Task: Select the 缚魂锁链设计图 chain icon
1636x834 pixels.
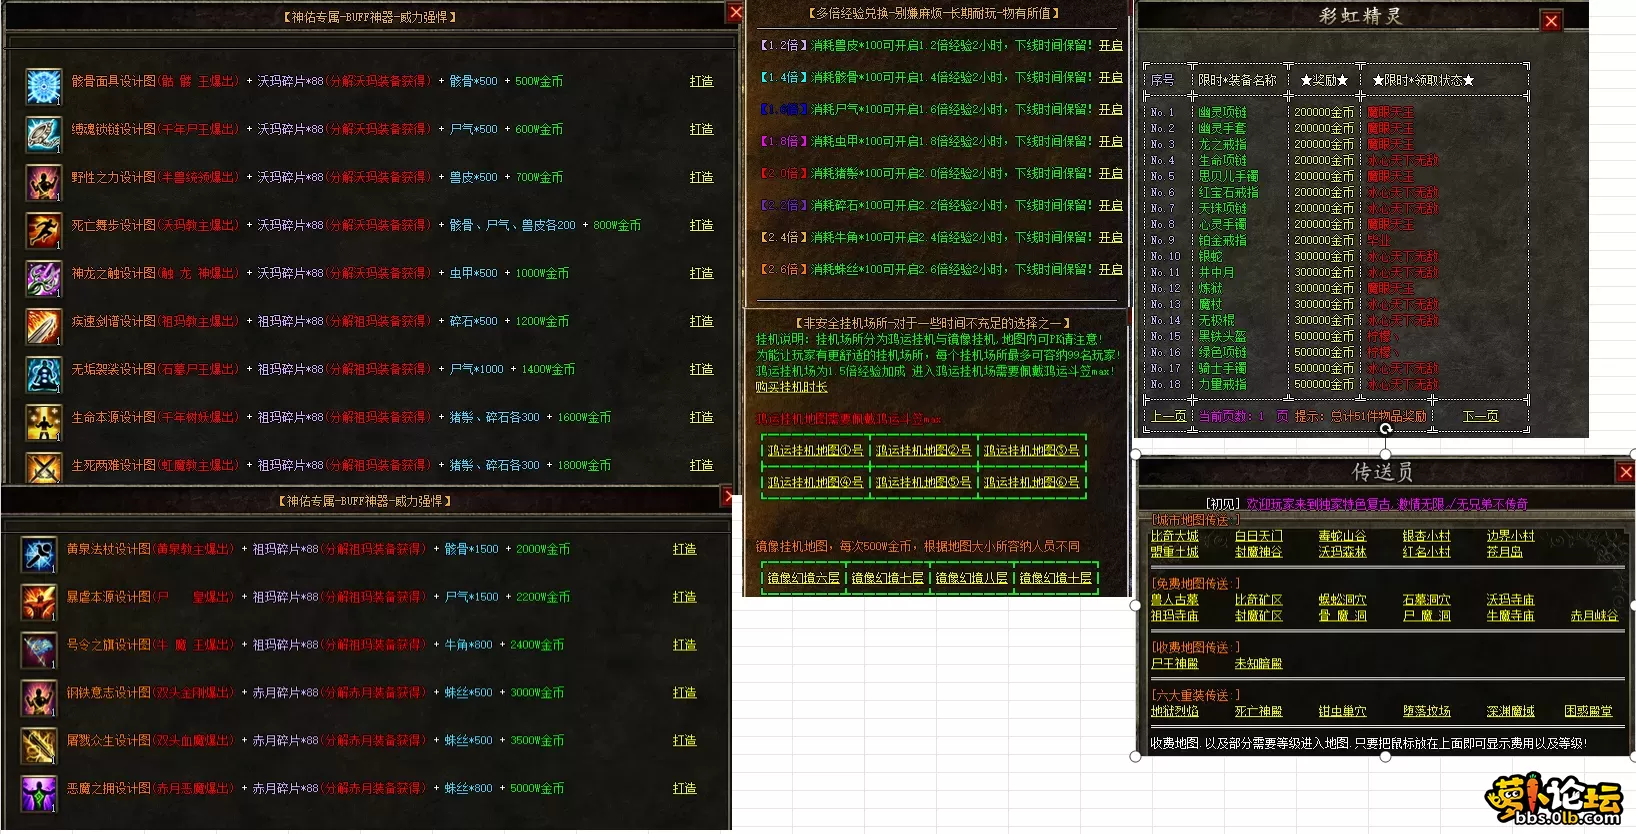Action: (x=43, y=134)
